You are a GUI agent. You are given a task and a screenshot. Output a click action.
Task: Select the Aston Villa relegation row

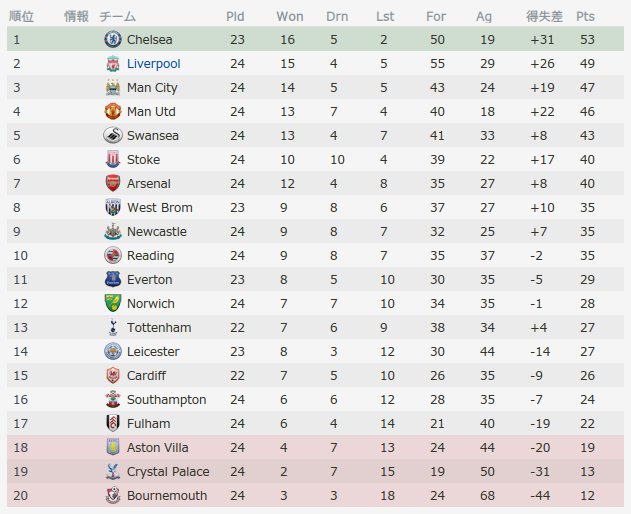click(316, 447)
